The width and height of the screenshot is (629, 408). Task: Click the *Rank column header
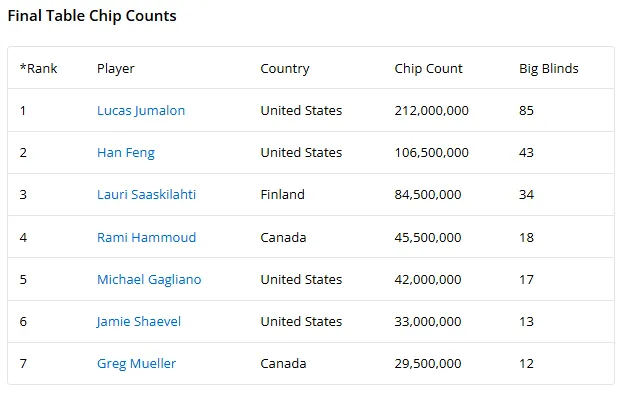pyautogui.click(x=39, y=69)
